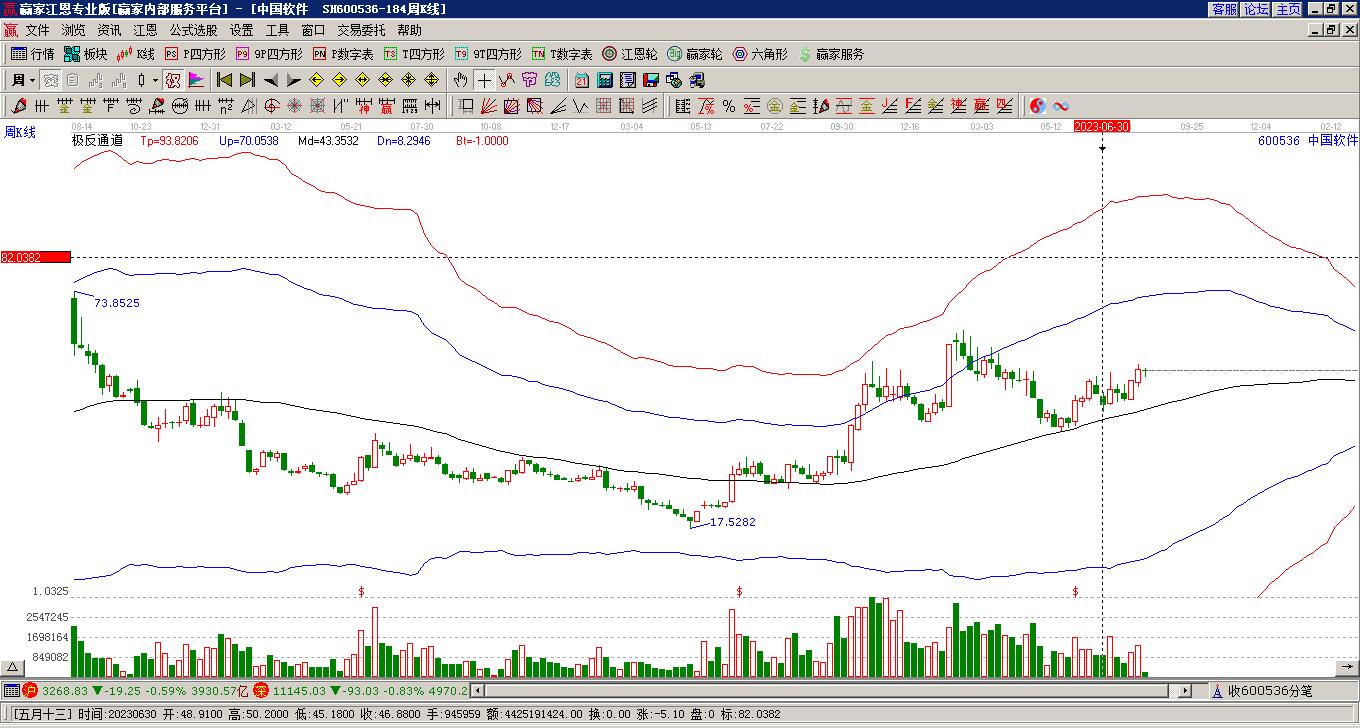Open the 资讯 menu
1360x728 pixels.
pos(109,31)
